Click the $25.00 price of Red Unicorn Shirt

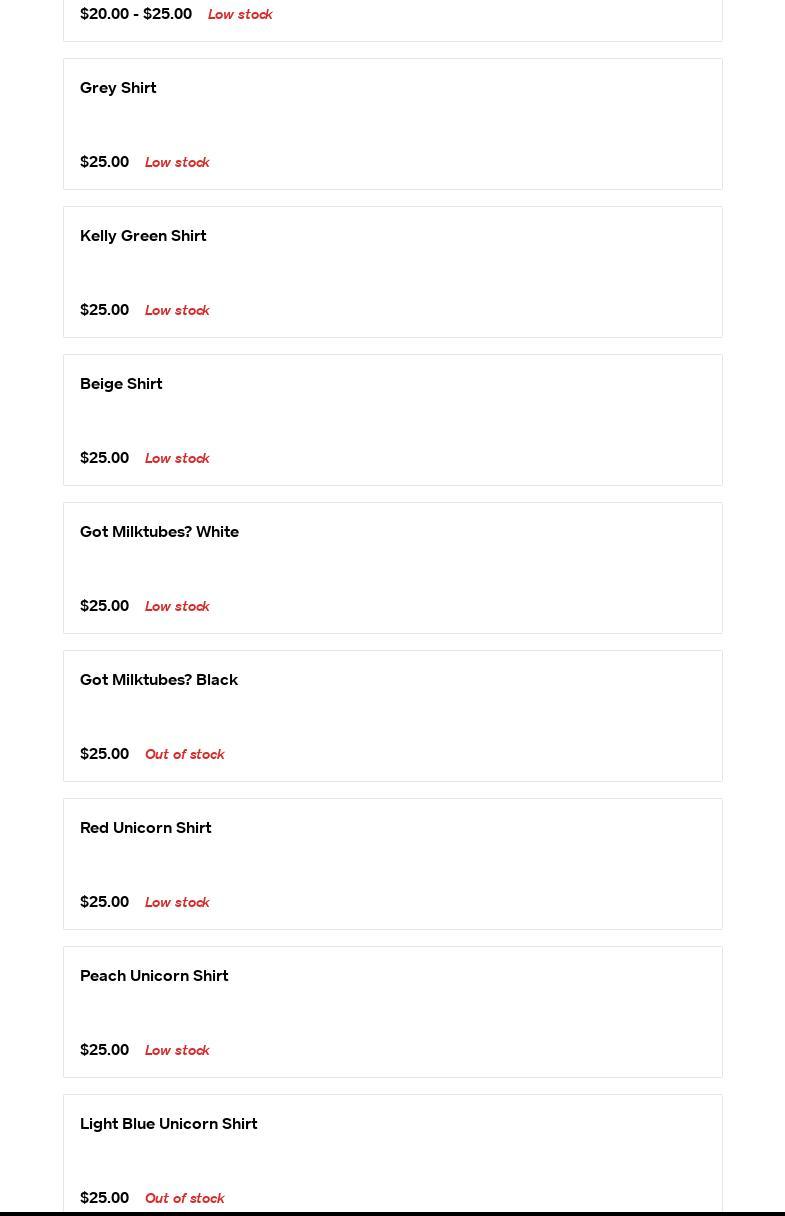click(104, 902)
